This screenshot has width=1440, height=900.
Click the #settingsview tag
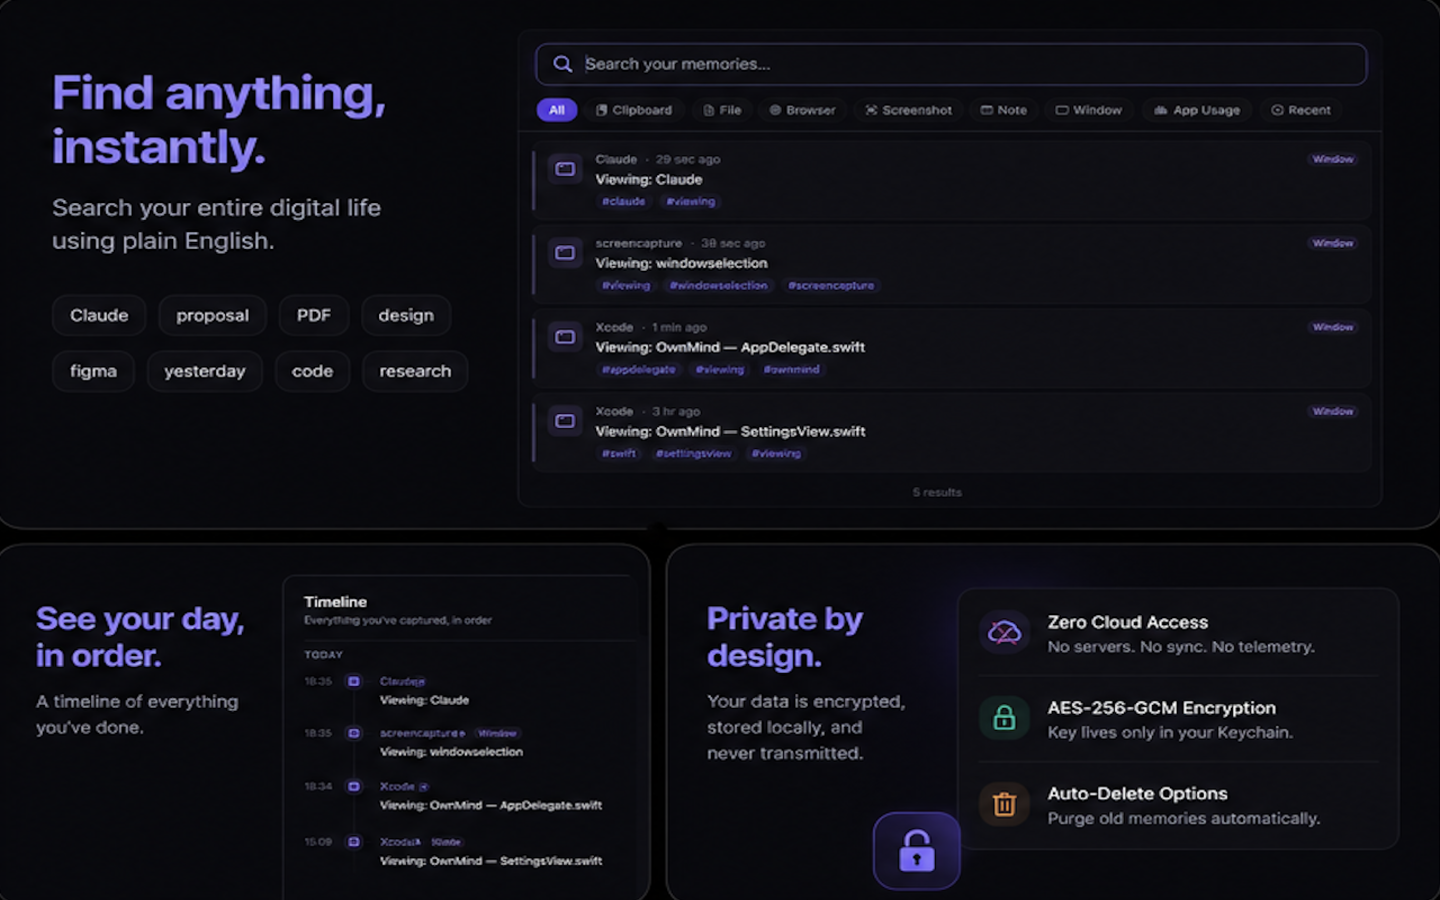coord(694,453)
